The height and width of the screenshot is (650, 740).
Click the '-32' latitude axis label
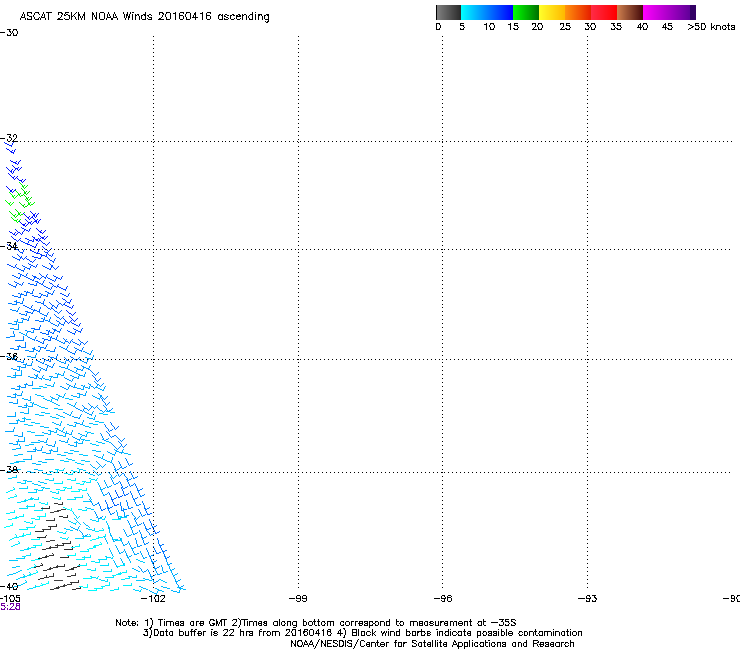9,138
